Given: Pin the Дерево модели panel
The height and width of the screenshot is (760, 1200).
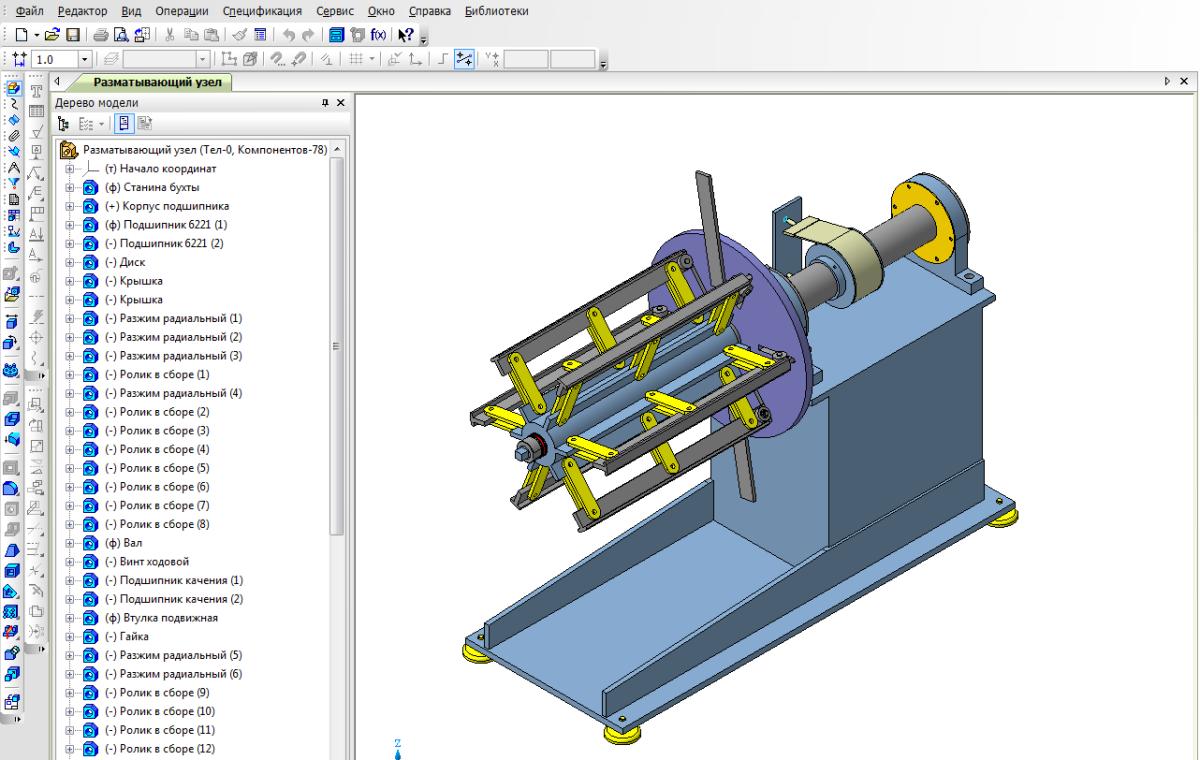Looking at the screenshot, I should tap(325, 103).
